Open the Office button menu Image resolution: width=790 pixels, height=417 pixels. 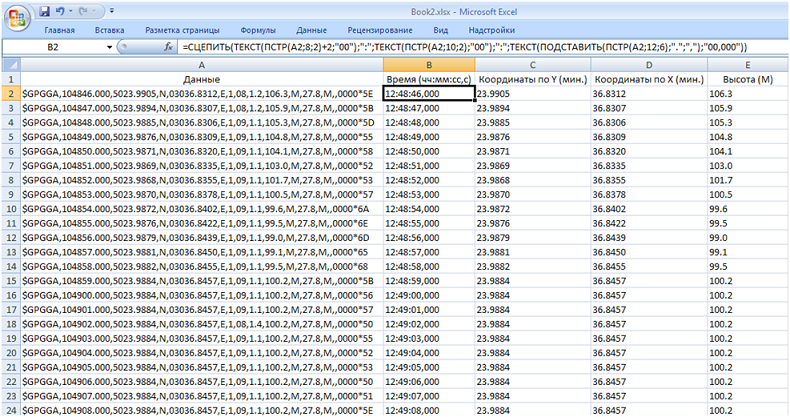17,18
